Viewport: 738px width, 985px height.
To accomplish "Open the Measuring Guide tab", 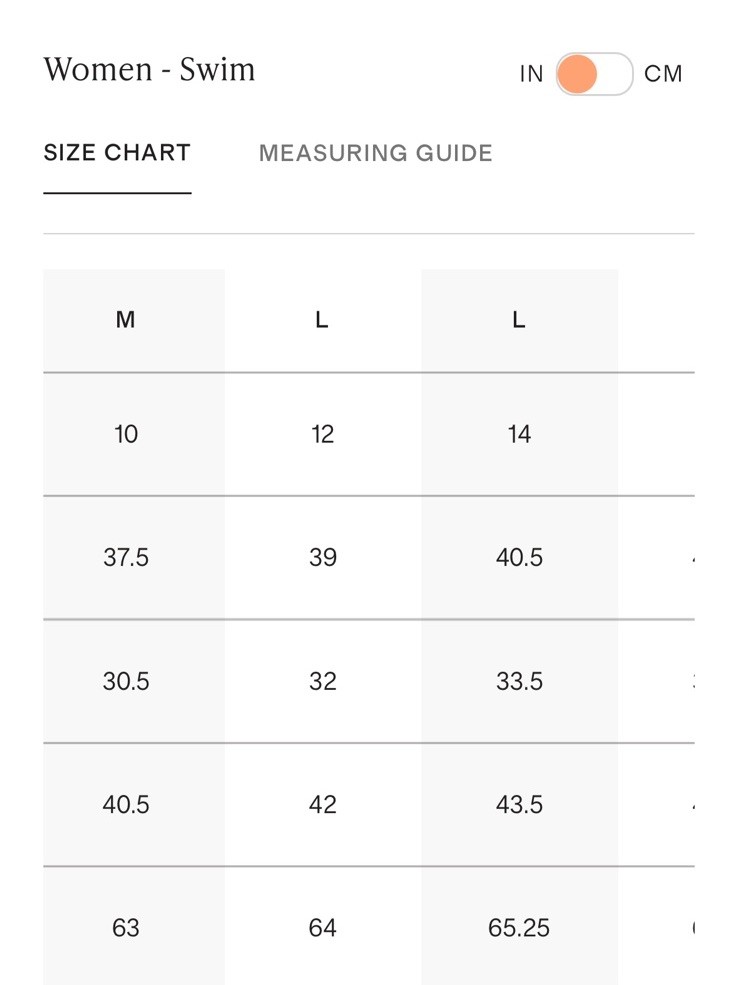I will [376, 153].
